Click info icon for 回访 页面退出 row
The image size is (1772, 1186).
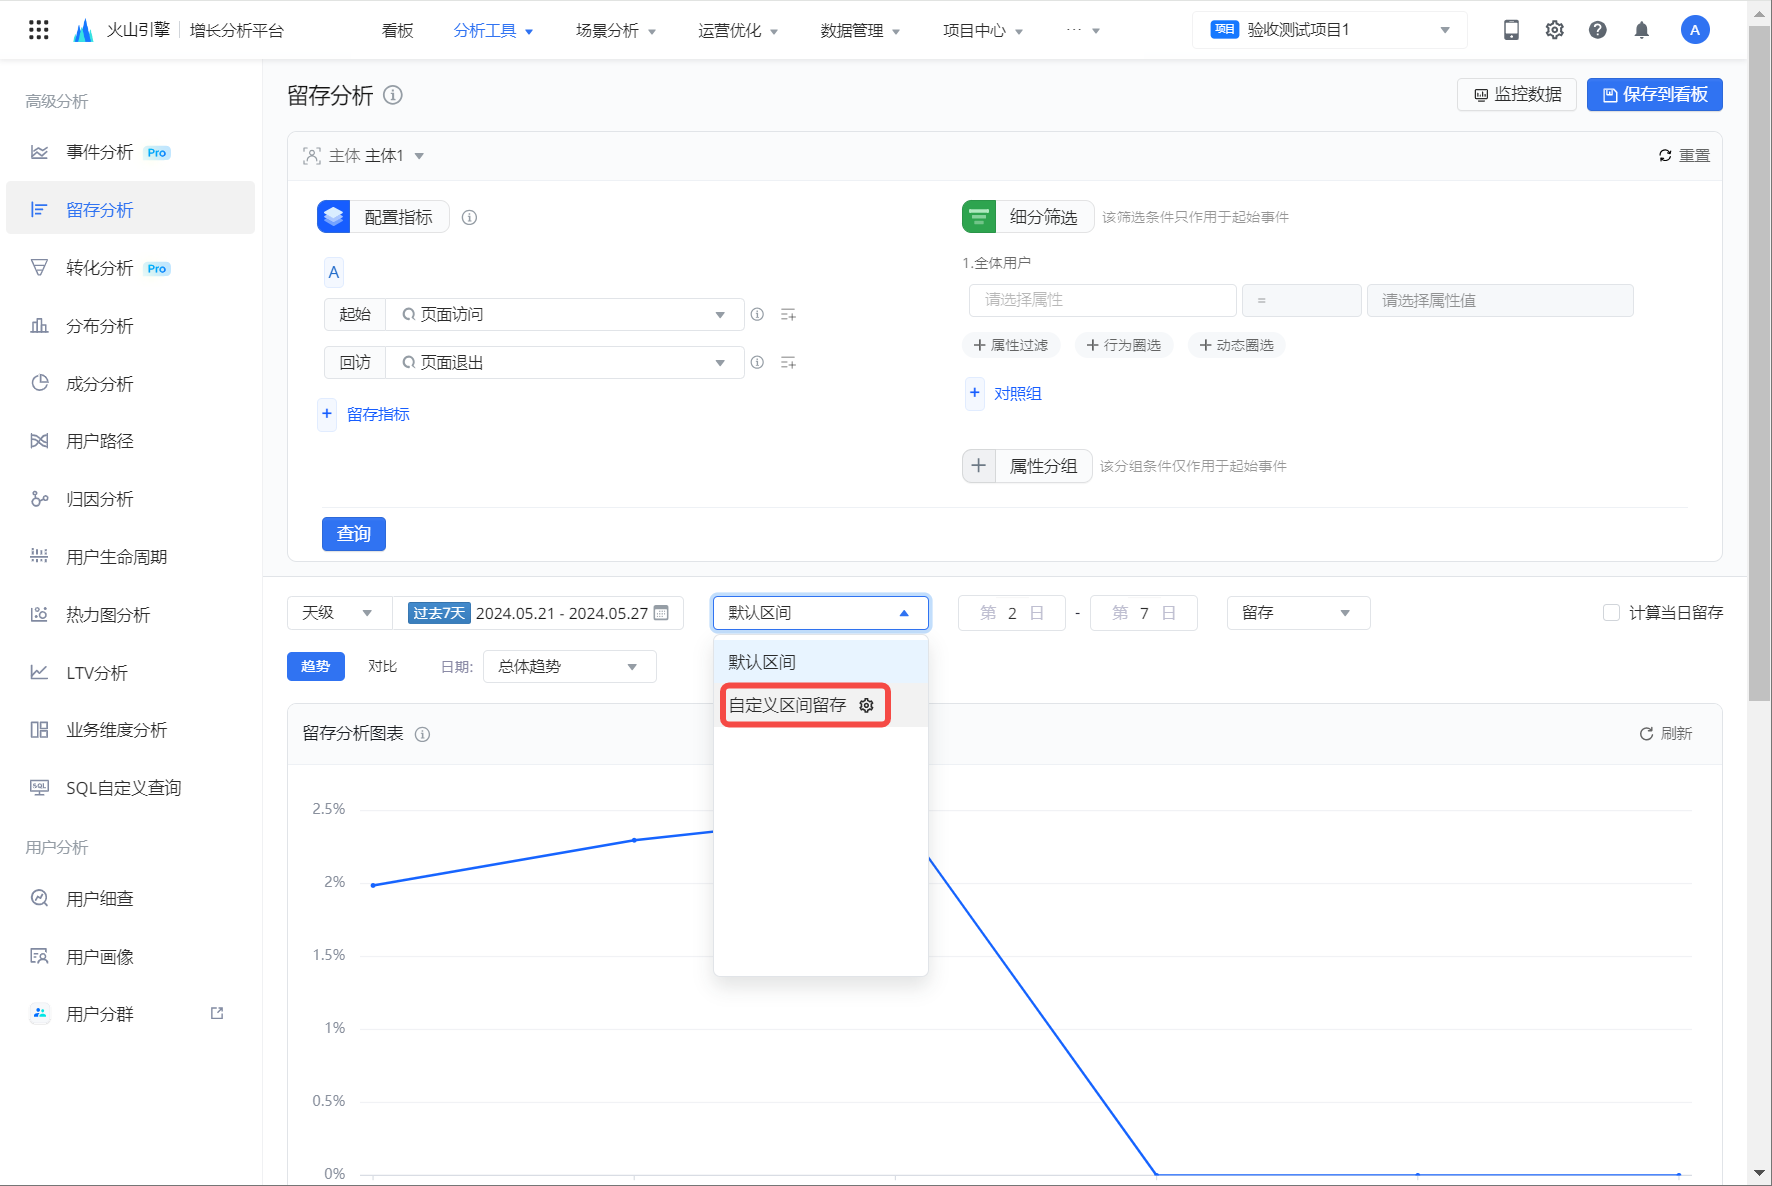(x=757, y=362)
